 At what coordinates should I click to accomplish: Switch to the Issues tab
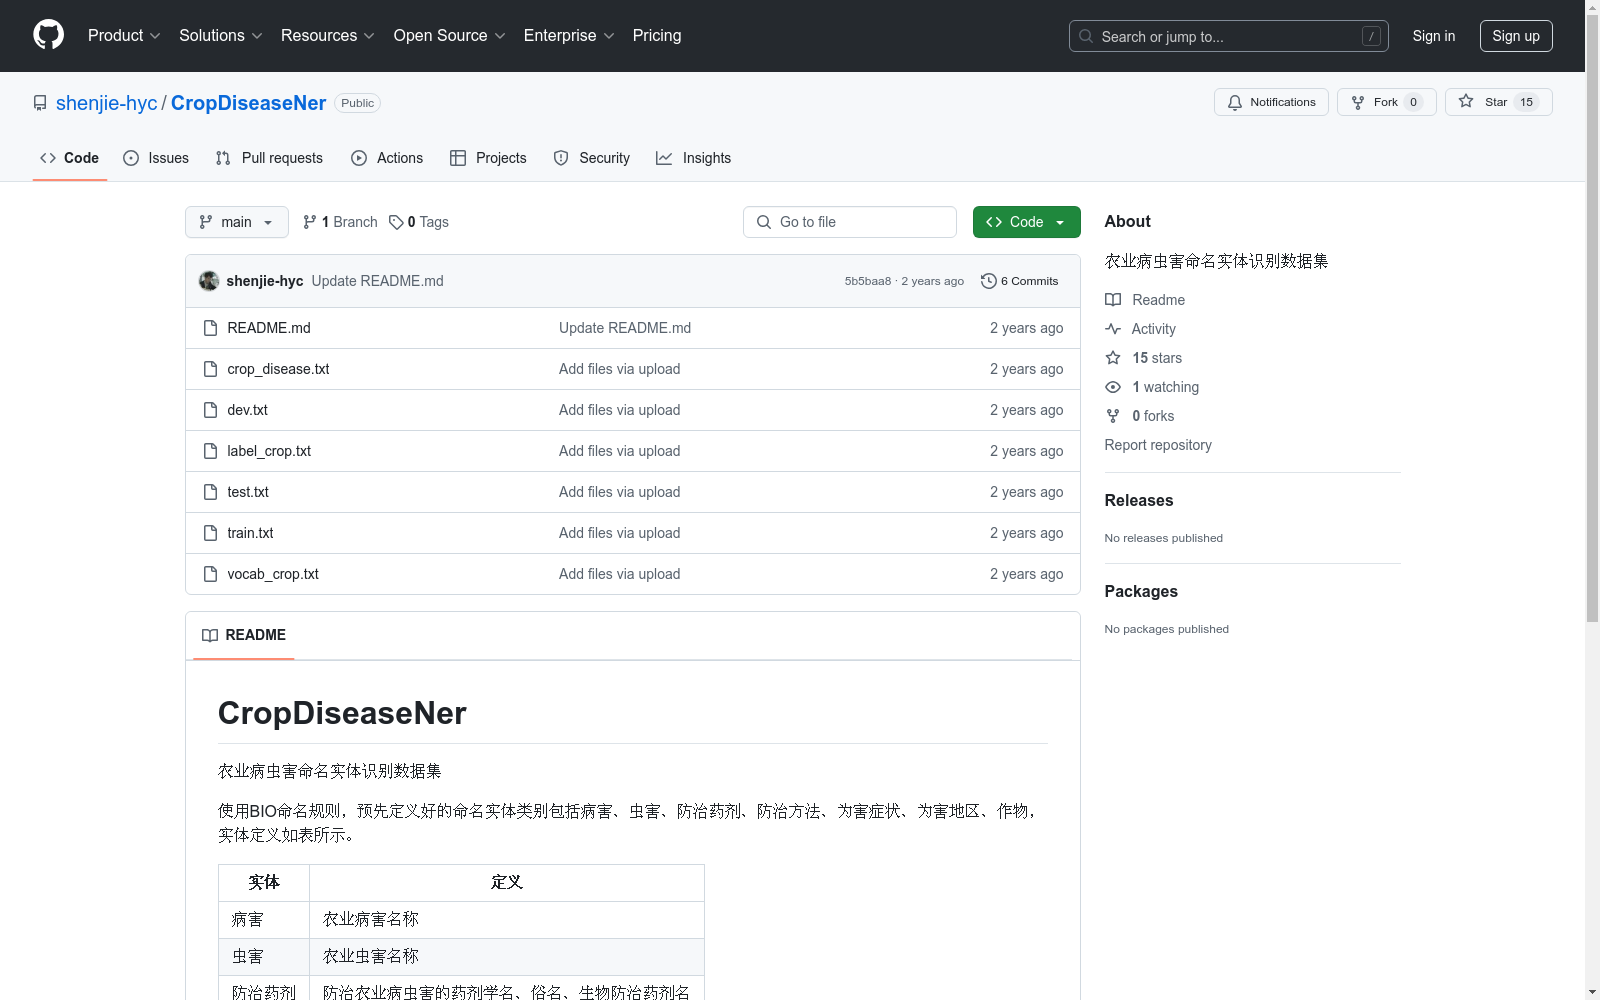click(156, 158)
